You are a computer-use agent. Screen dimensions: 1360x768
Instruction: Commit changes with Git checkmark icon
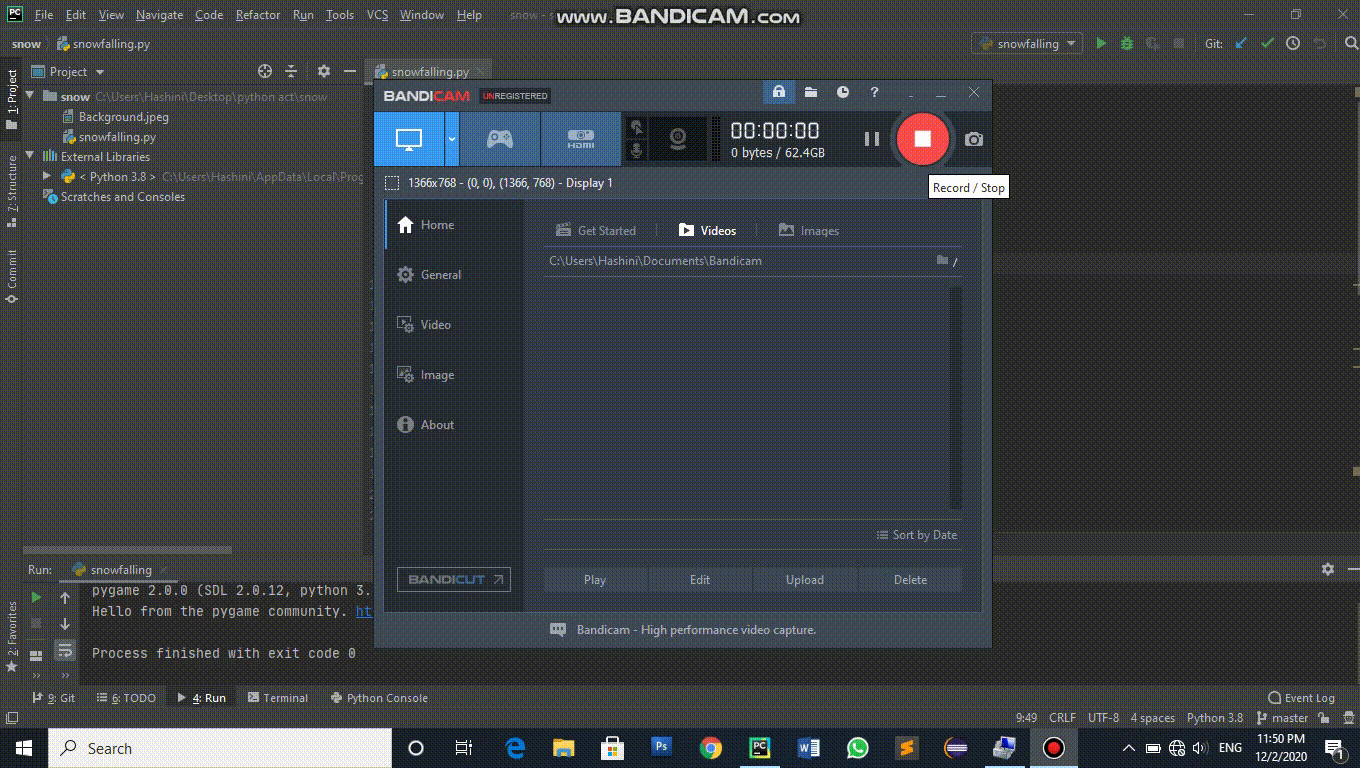pos(1267,44)
